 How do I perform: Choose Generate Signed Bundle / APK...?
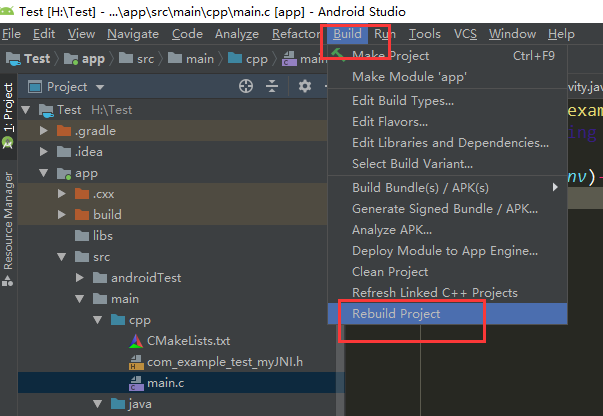(x=447, y=209)
